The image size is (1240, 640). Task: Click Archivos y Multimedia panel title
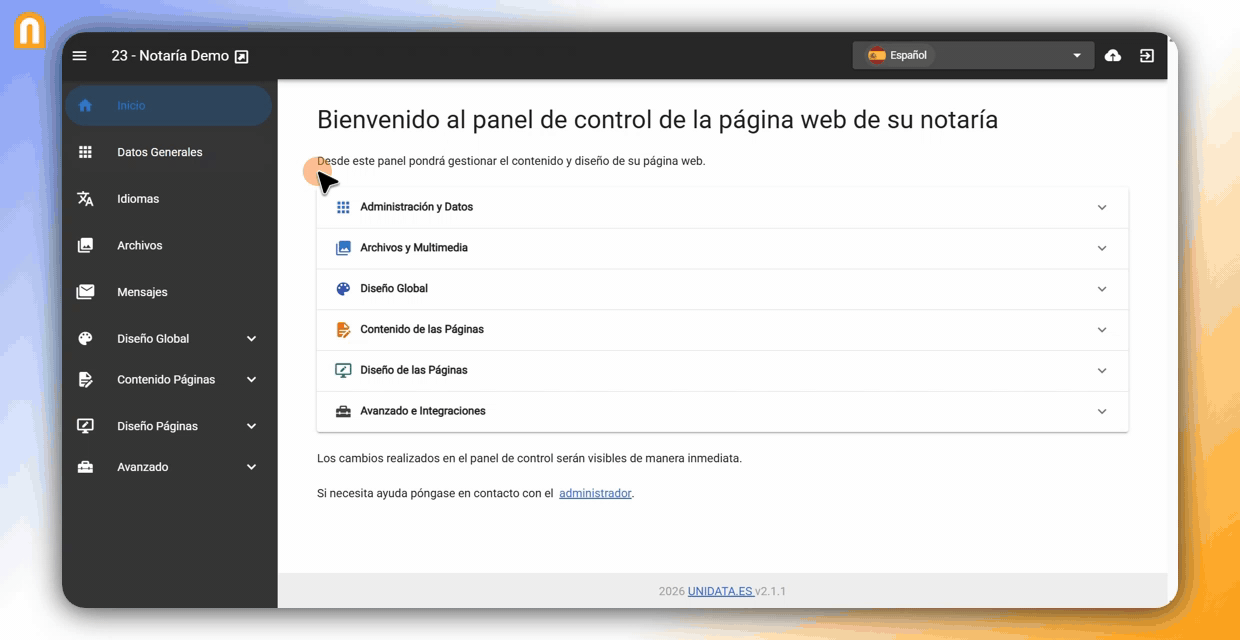point(414,248)
